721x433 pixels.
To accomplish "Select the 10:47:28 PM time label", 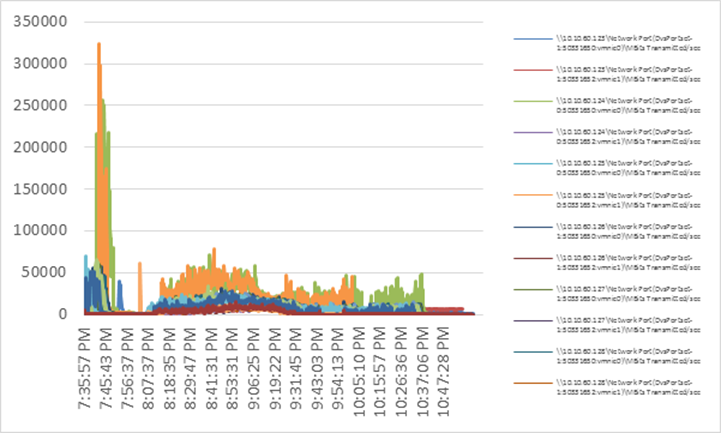I will (444, 372).
